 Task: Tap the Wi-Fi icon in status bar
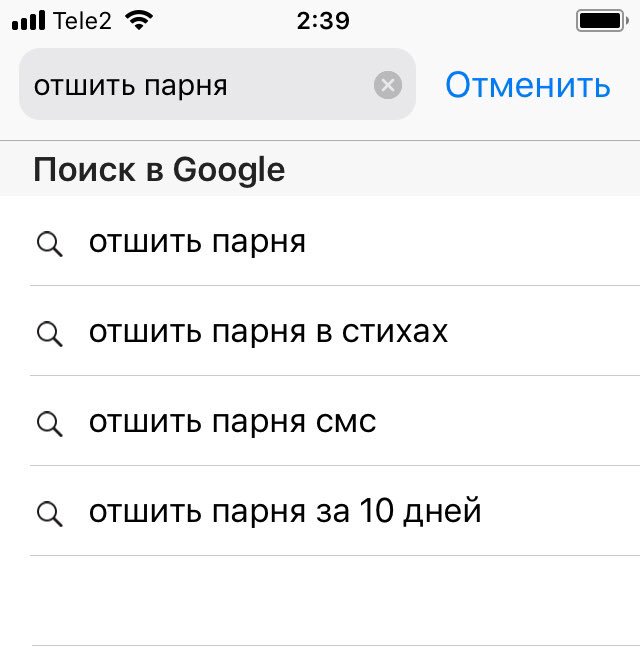coord(139,20)
